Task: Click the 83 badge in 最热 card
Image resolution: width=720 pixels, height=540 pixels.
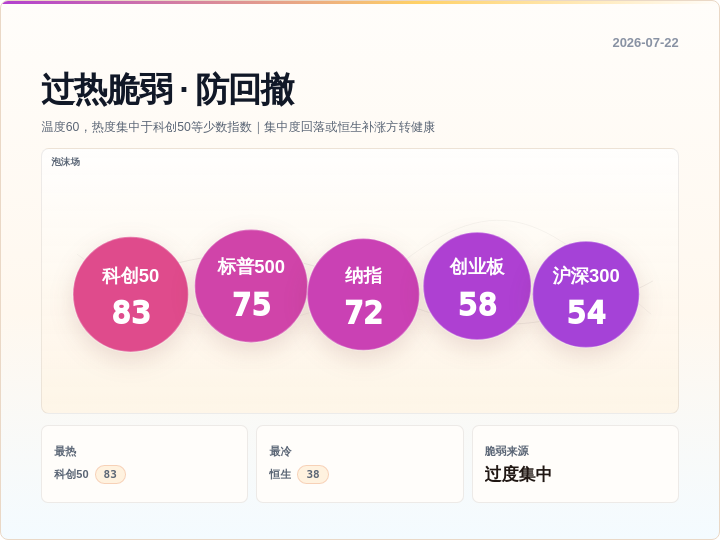Action: pos(110,474)
